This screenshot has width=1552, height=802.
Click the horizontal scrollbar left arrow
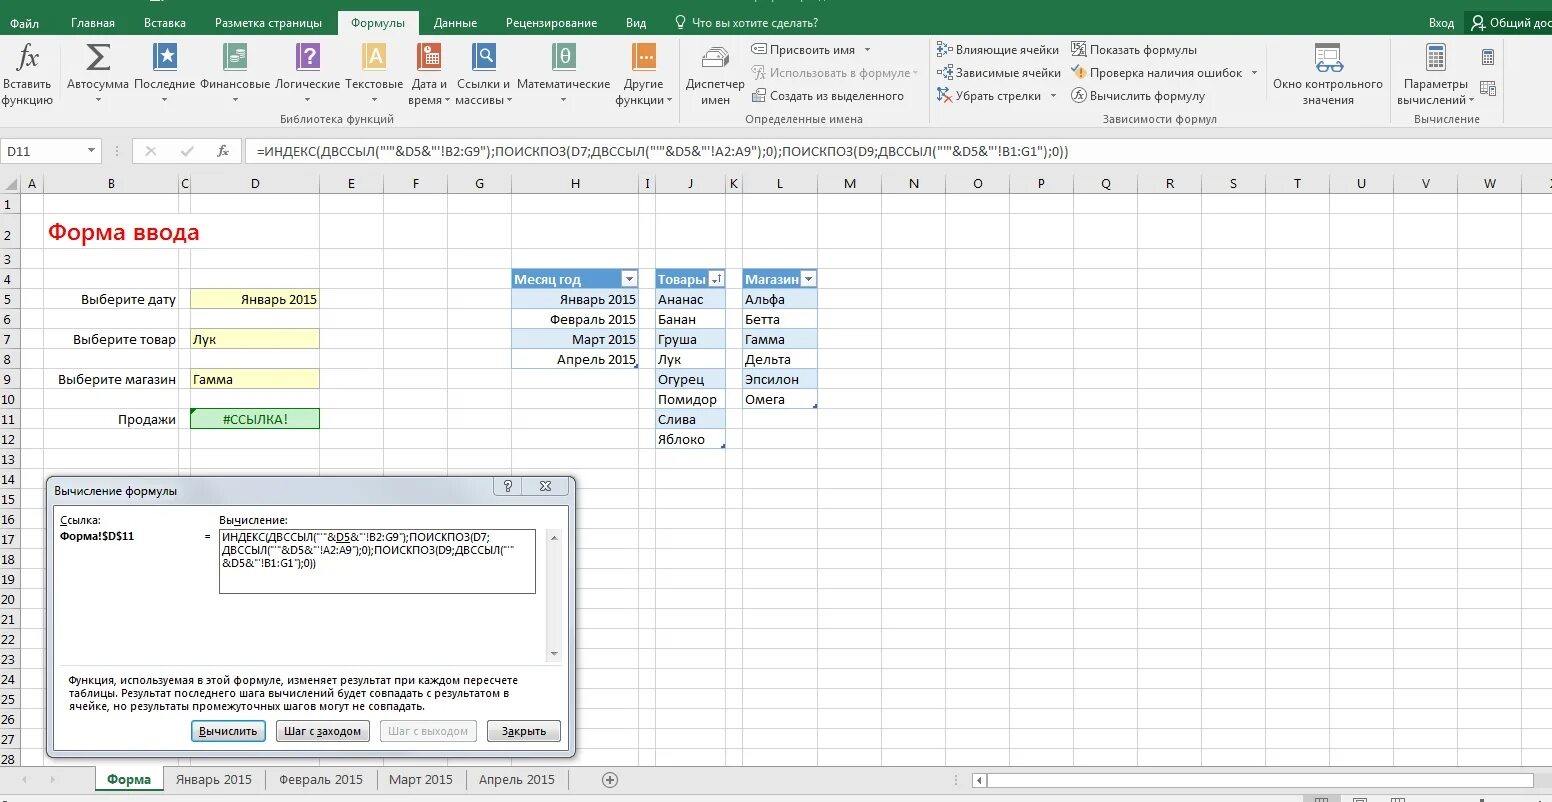click(x=980, y=780)
